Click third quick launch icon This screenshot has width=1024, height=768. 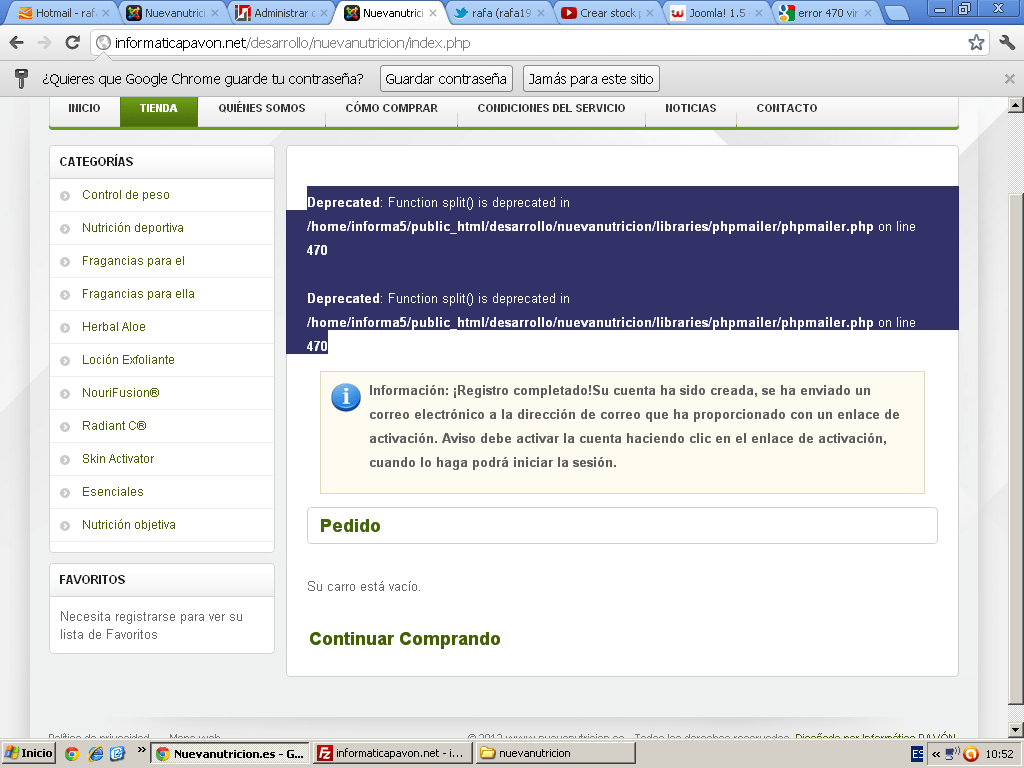118,754
